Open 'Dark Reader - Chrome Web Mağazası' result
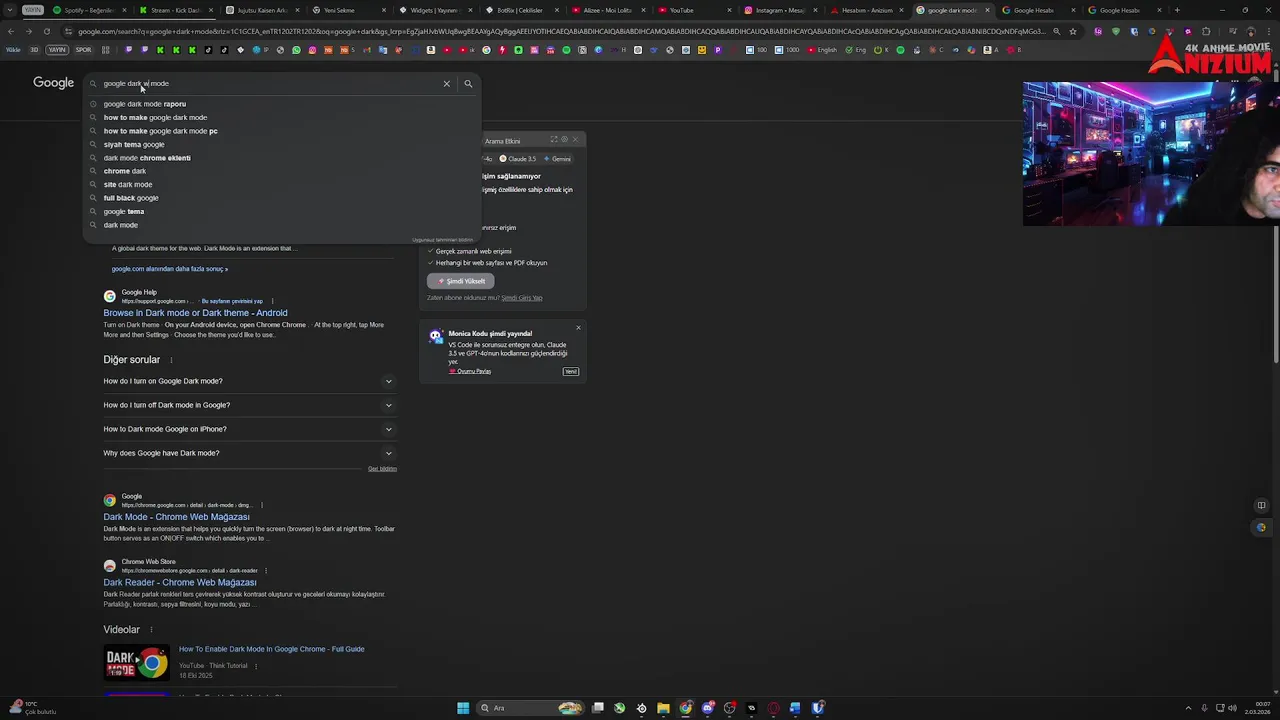The height and width of the screenshot is (720, 1280). pyautogui.click(x=180, y=582)
